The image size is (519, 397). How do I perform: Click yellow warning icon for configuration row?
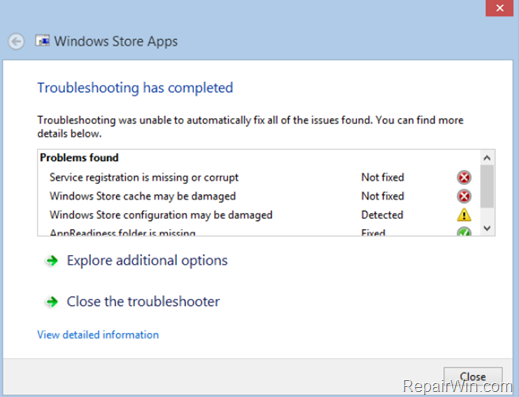[x=464, y=215]
